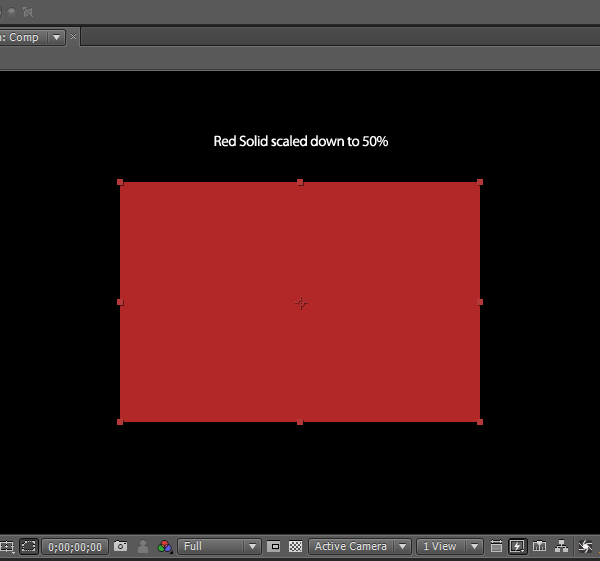Toggle pixel aspect ratio correction
600x561 pixels.
[496, 546]
